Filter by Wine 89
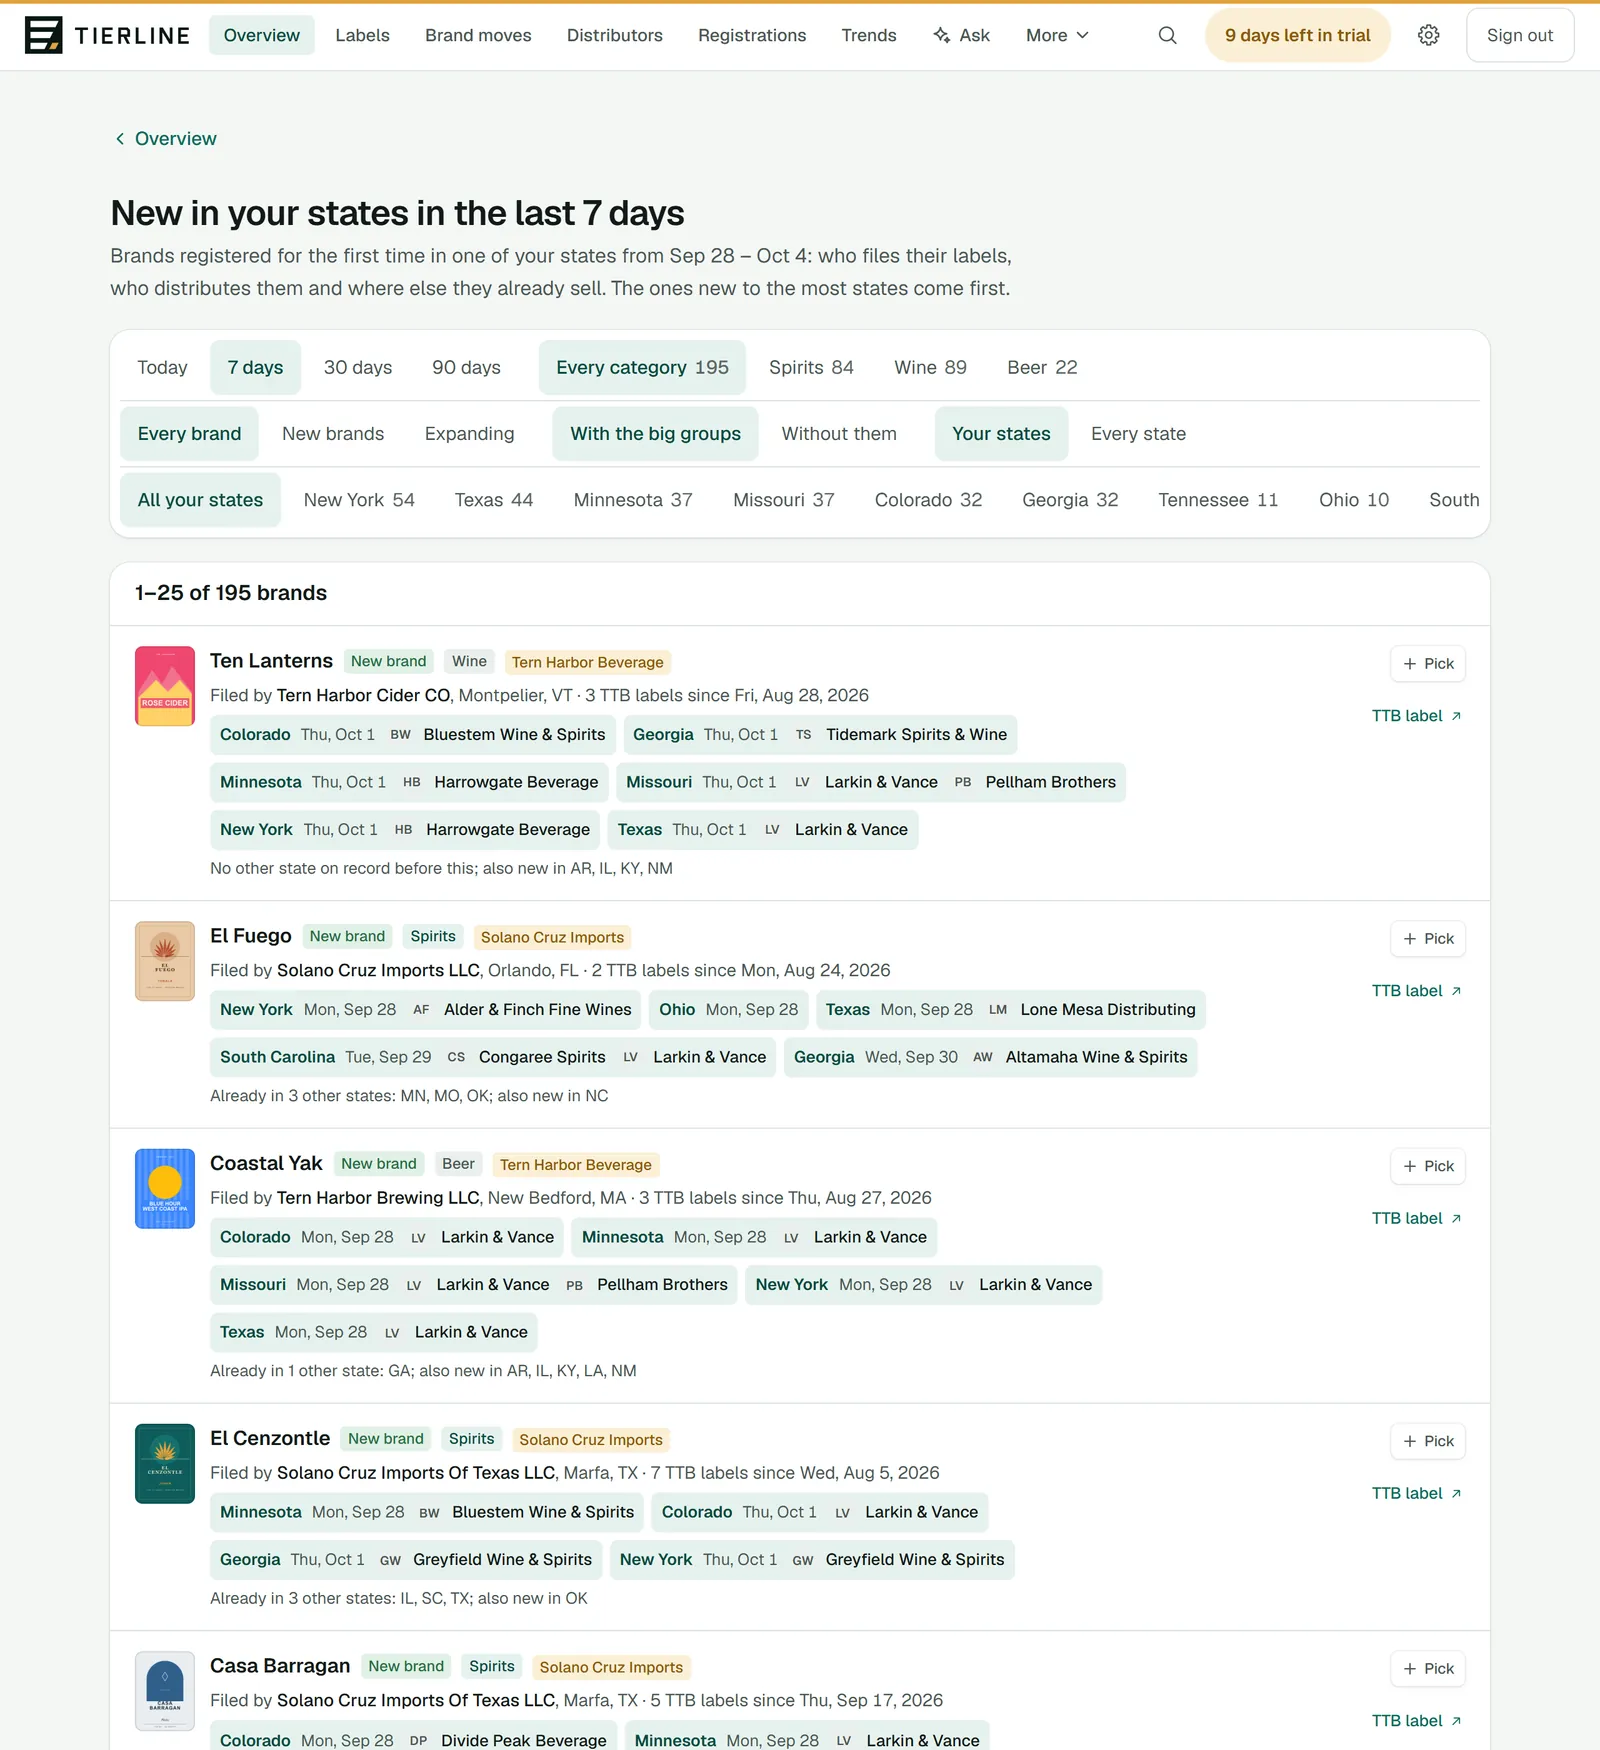This screenshot has width=1600, height=1750. [930, 367]
